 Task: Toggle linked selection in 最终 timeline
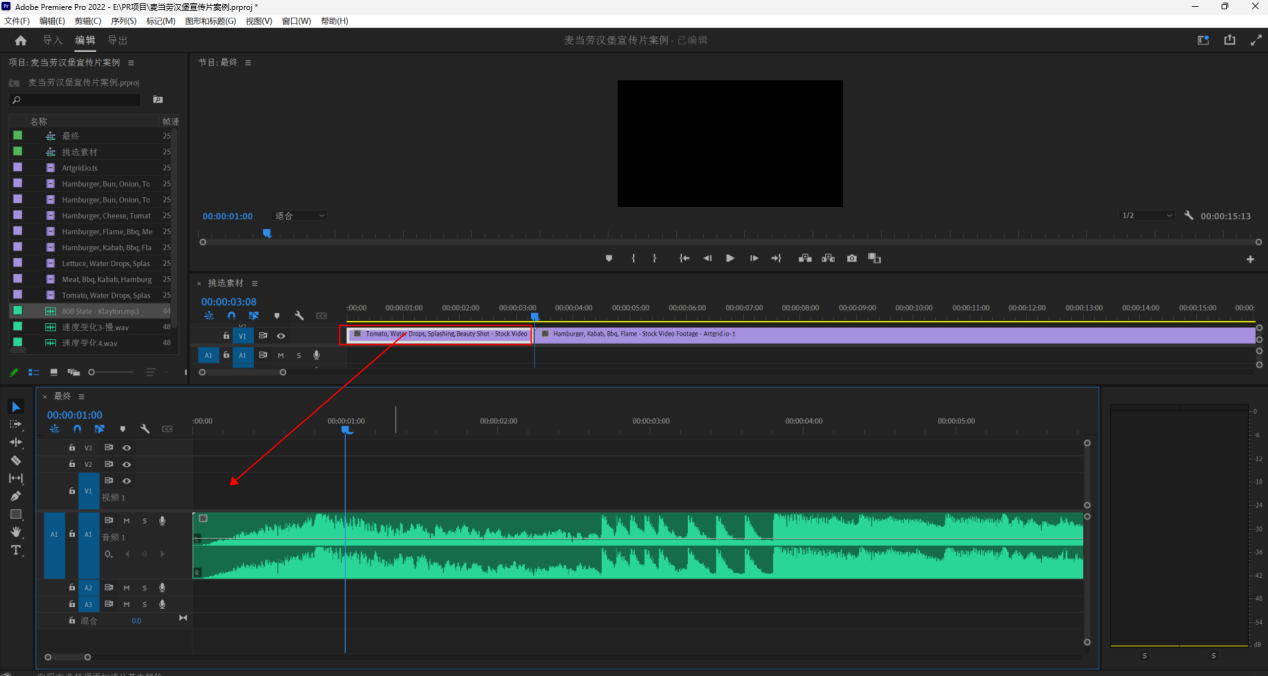pyautogui.click(x=99, y=429)
